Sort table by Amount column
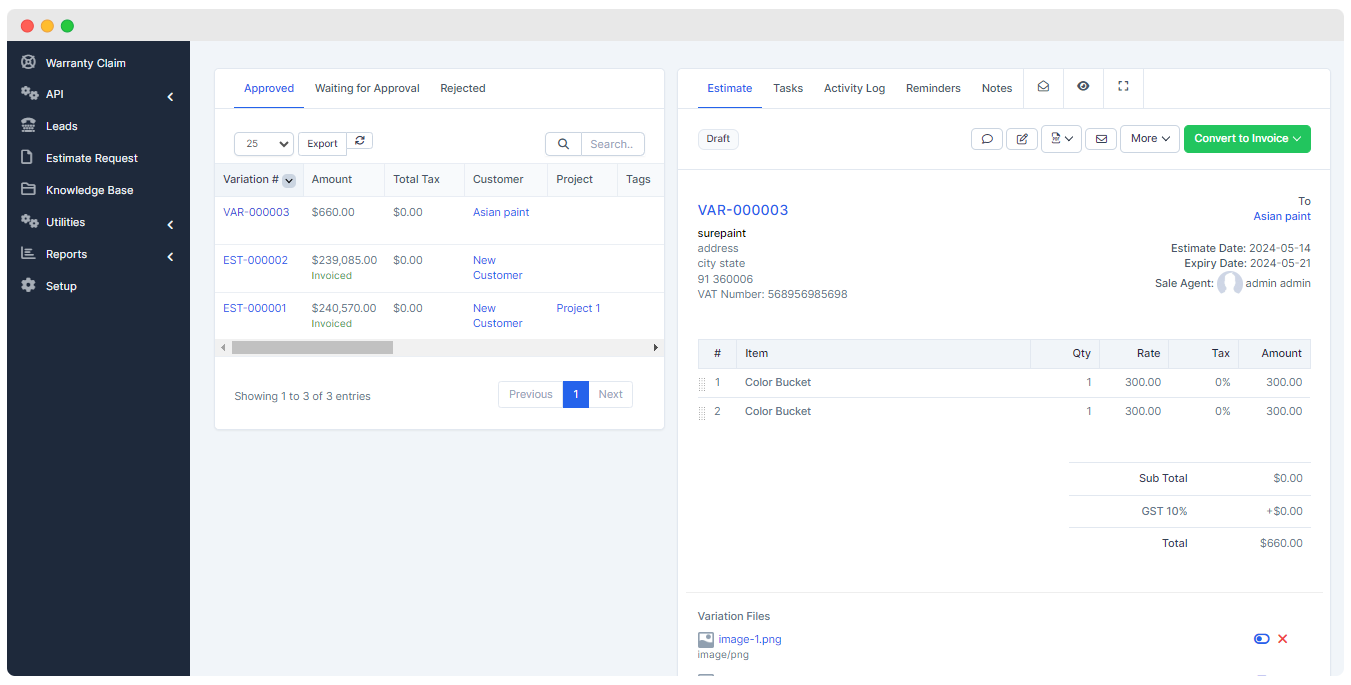 332,180
